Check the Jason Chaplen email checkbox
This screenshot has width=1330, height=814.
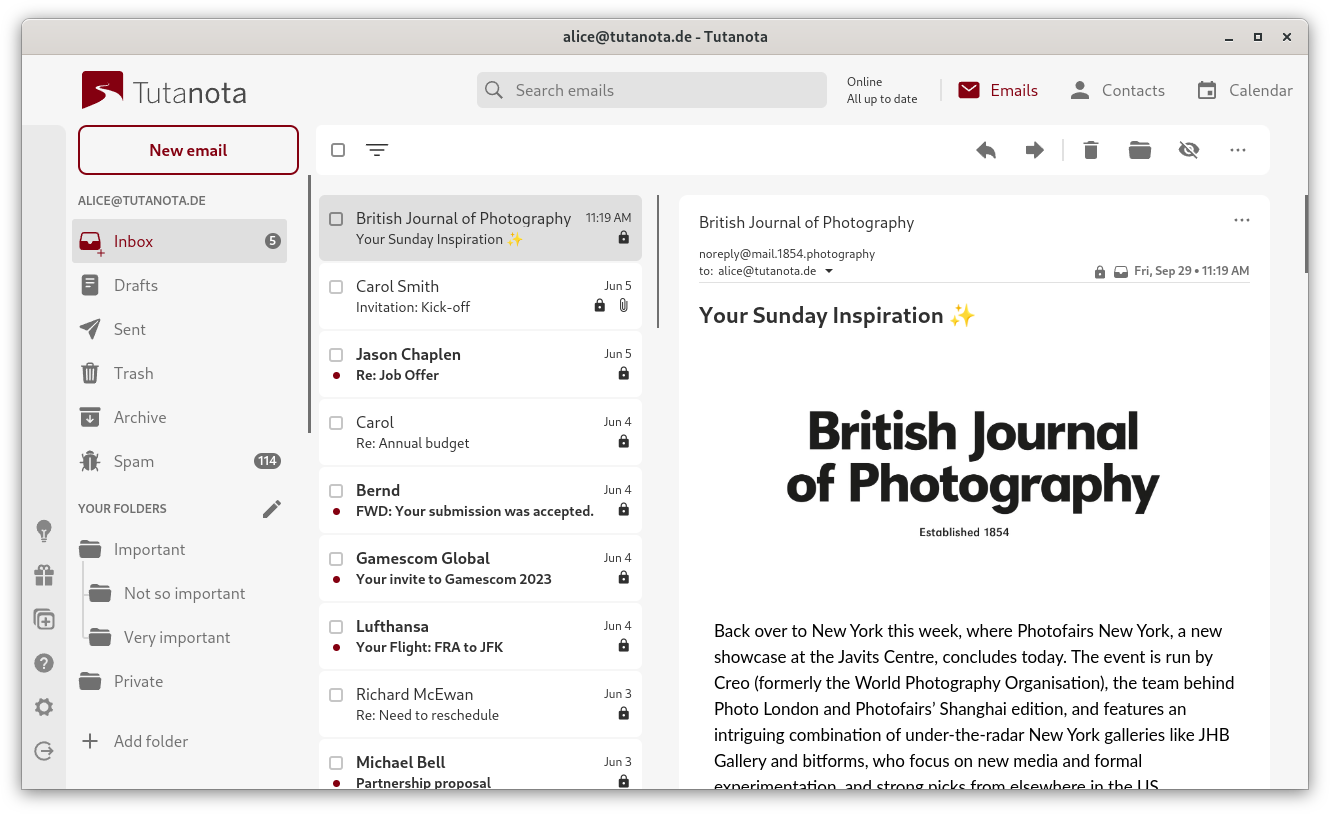[336, 354]
